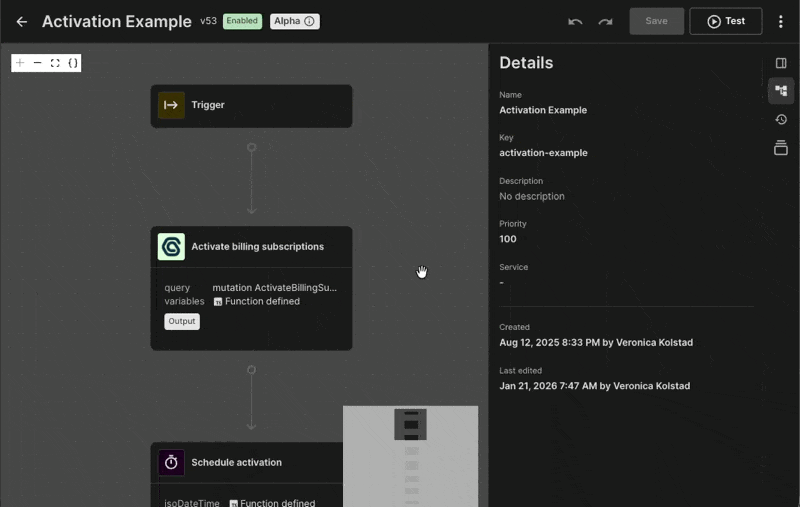Click the billing subscriptions node logo icon
The height and width of the screenshot is (507, 800).
pos(171,247)
